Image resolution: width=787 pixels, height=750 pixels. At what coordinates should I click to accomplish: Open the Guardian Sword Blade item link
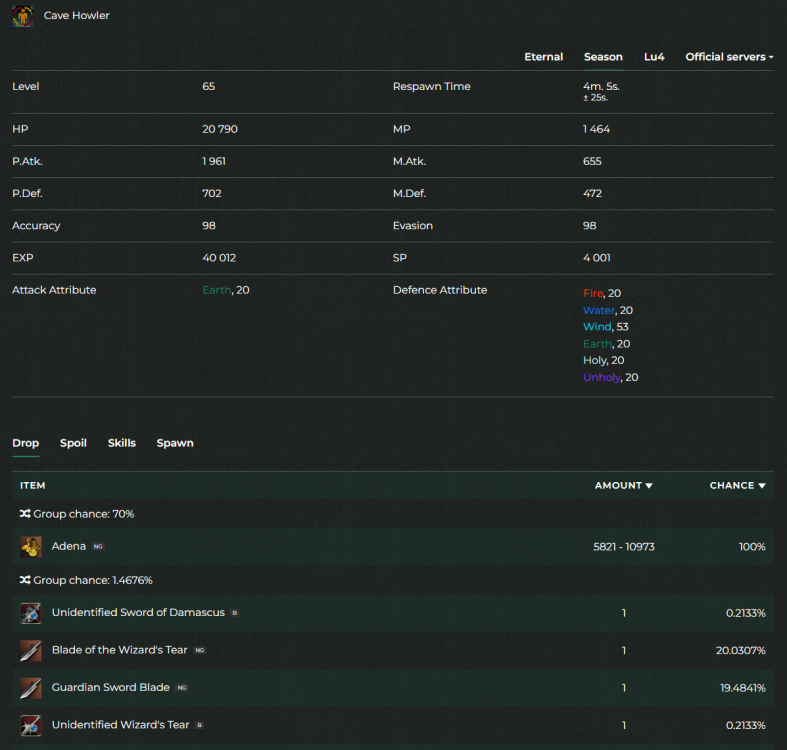tap(110, 688)
